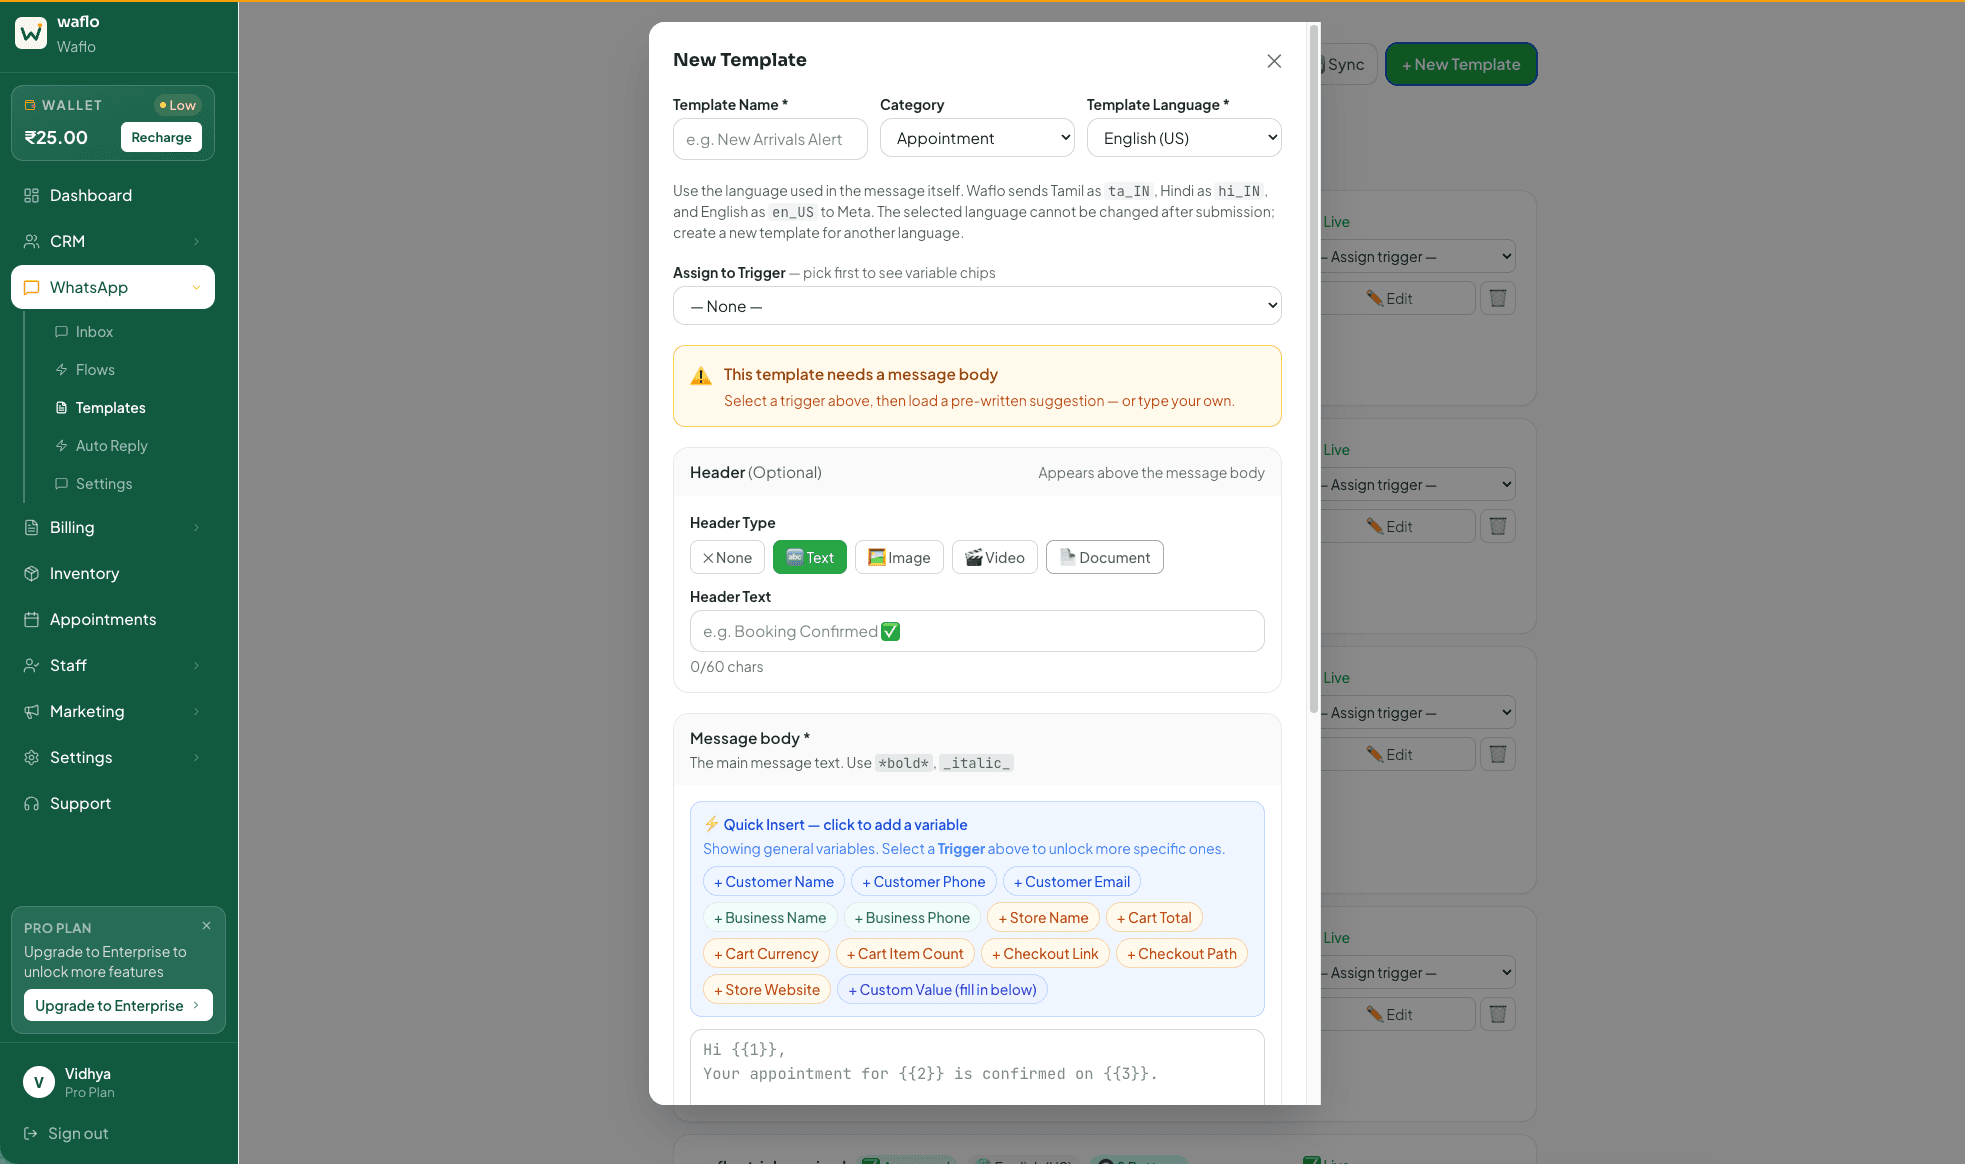This screenshot has width=1965, height=1164.
Task: Open the Dashboard sidebar item
Action: (113, 195)
